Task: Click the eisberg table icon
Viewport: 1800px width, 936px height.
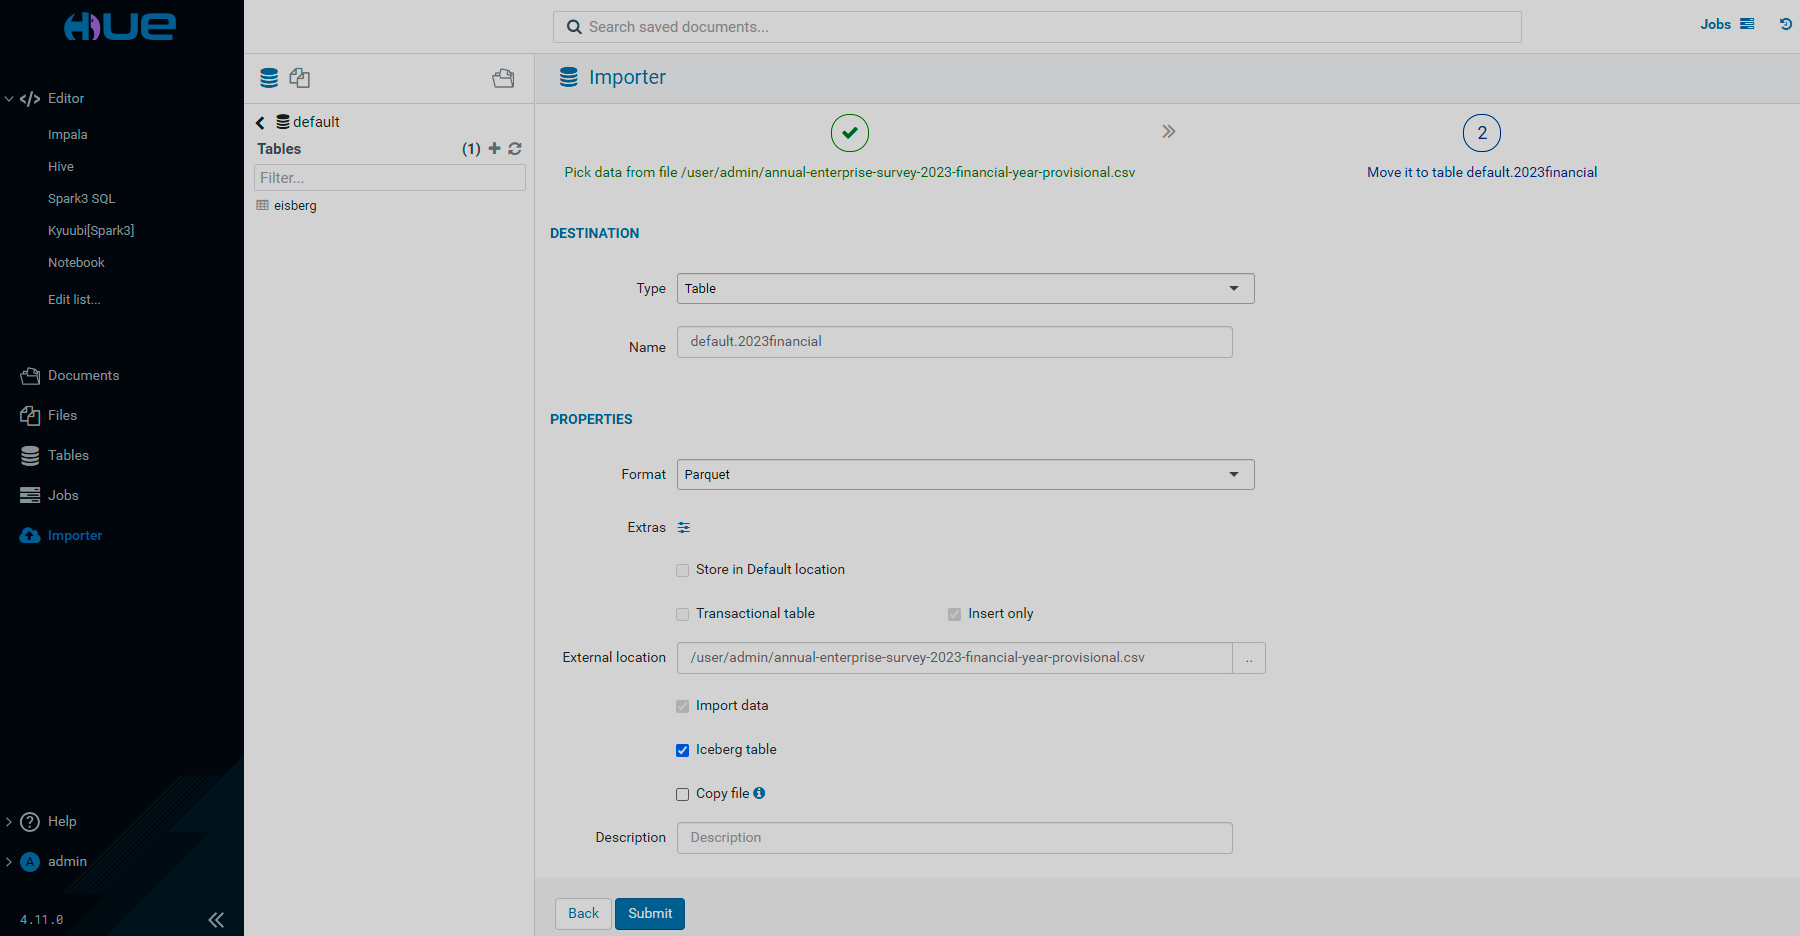Action: pyautogui.click(x=262, y=205)
